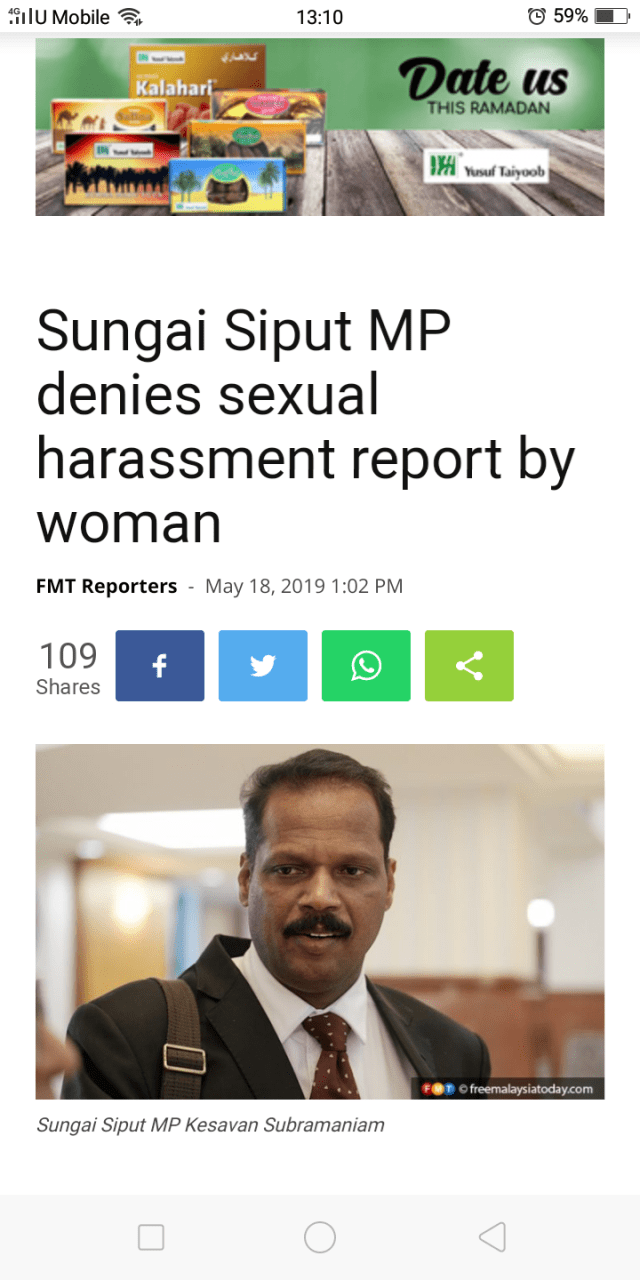Tweet the article via Twitter button
This screenshot has width=640, height=1280.
coord(263,665)
